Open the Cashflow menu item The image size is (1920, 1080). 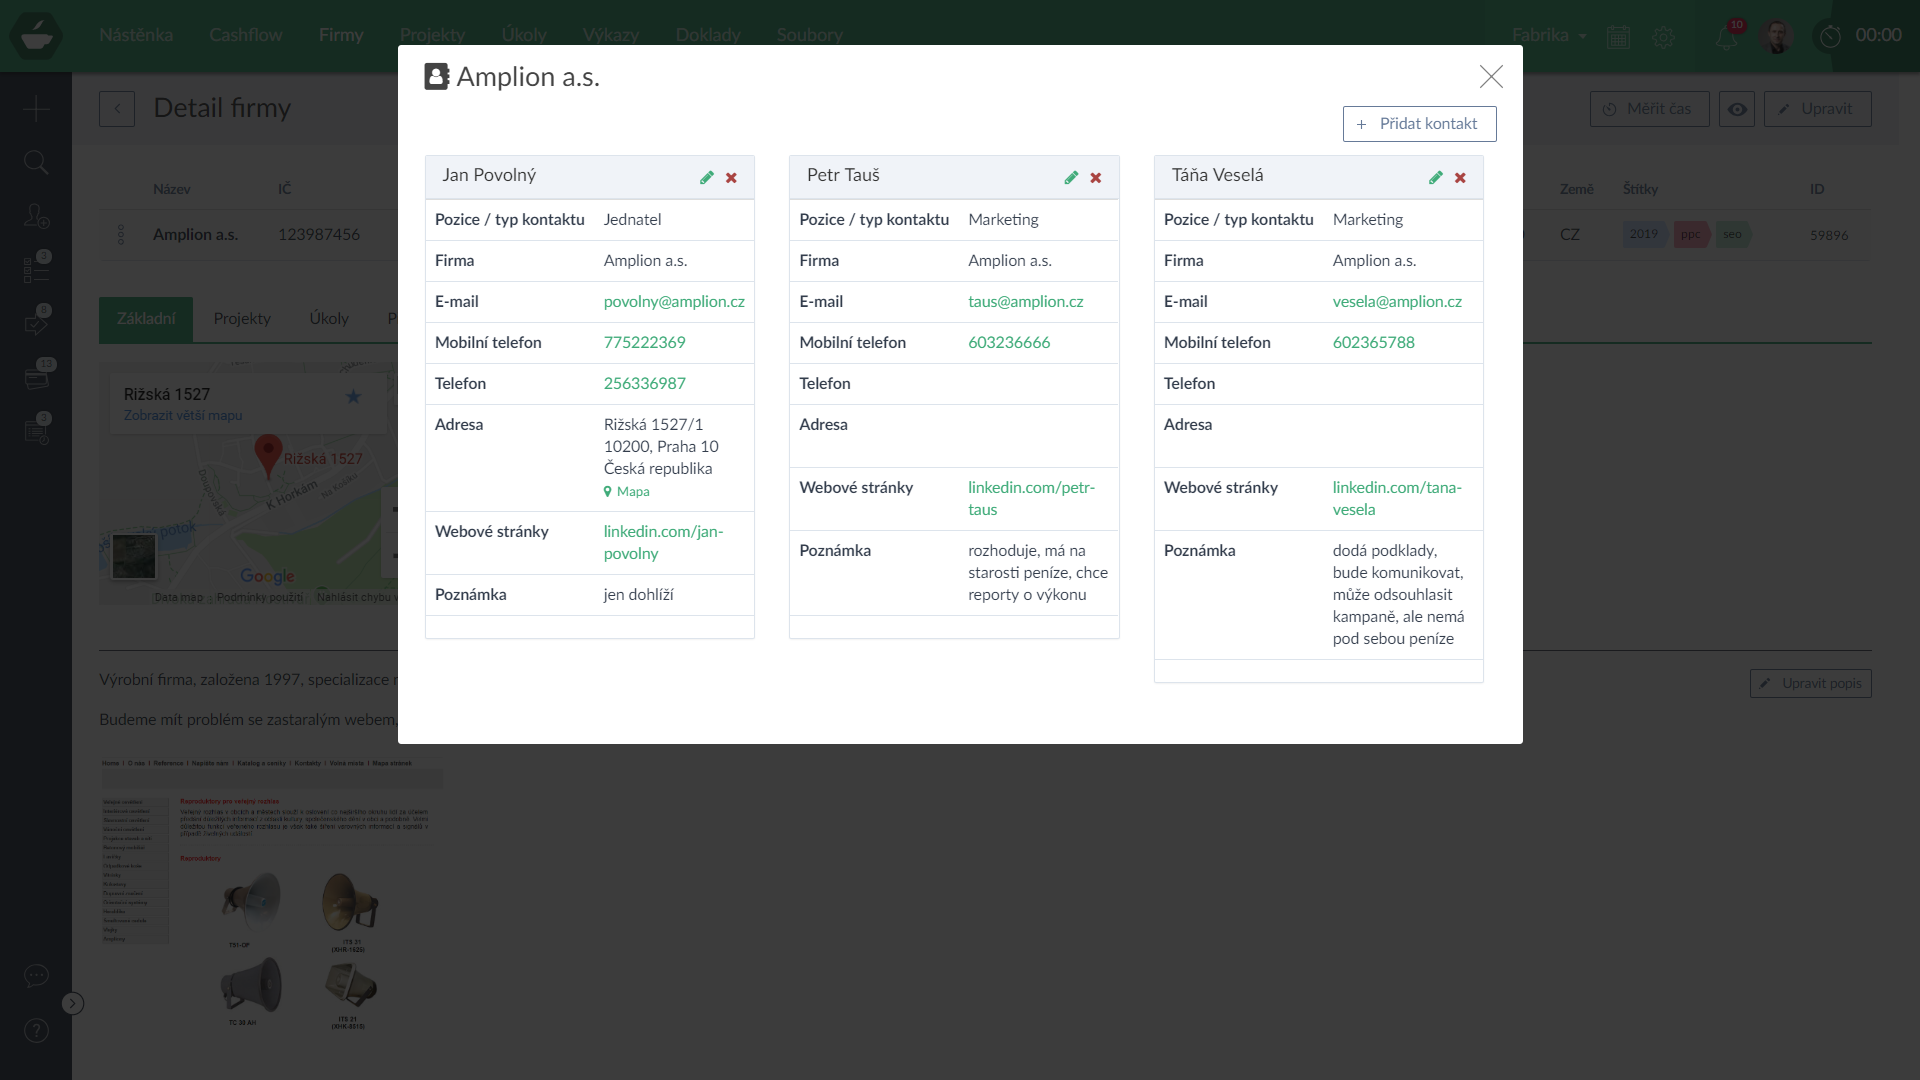click(245, 35)
